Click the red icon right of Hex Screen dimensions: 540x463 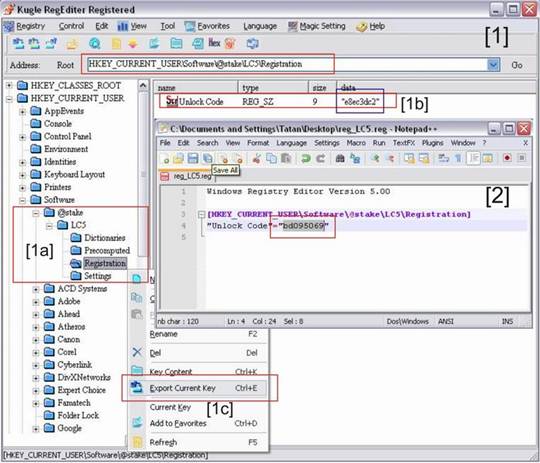tap(230, 43)
